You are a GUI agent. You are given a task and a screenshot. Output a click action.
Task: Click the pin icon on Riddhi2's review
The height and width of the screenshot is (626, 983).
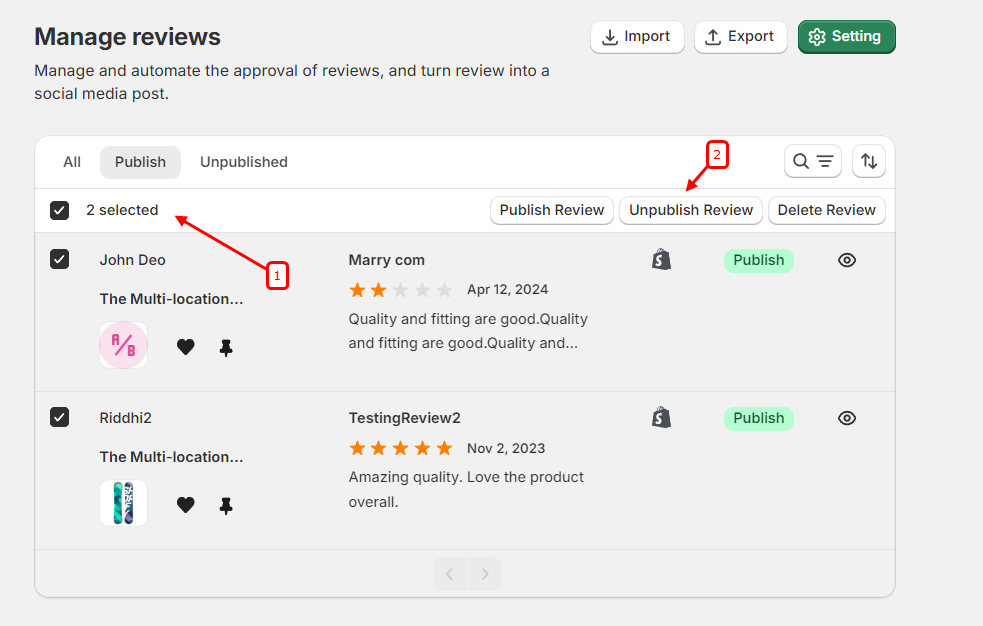(226, 505)
